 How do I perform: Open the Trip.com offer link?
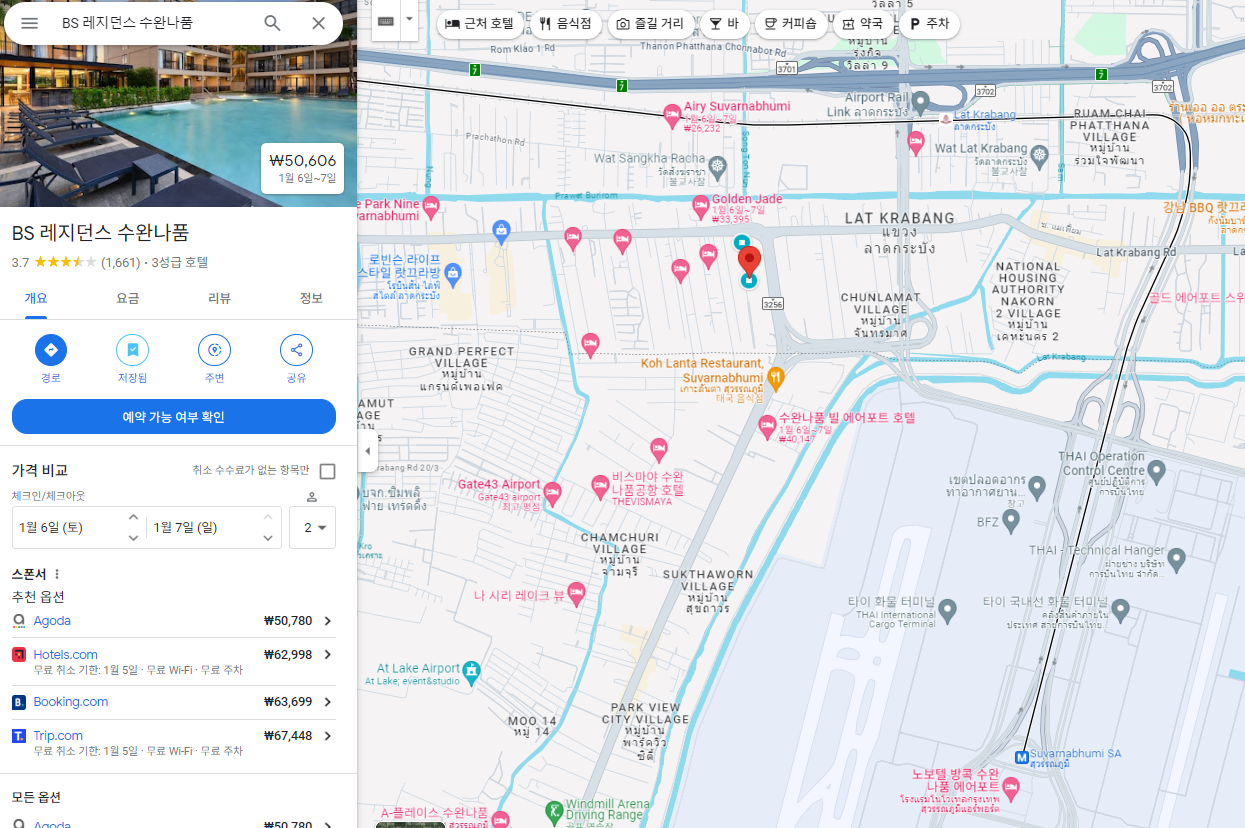pos(58,736)
